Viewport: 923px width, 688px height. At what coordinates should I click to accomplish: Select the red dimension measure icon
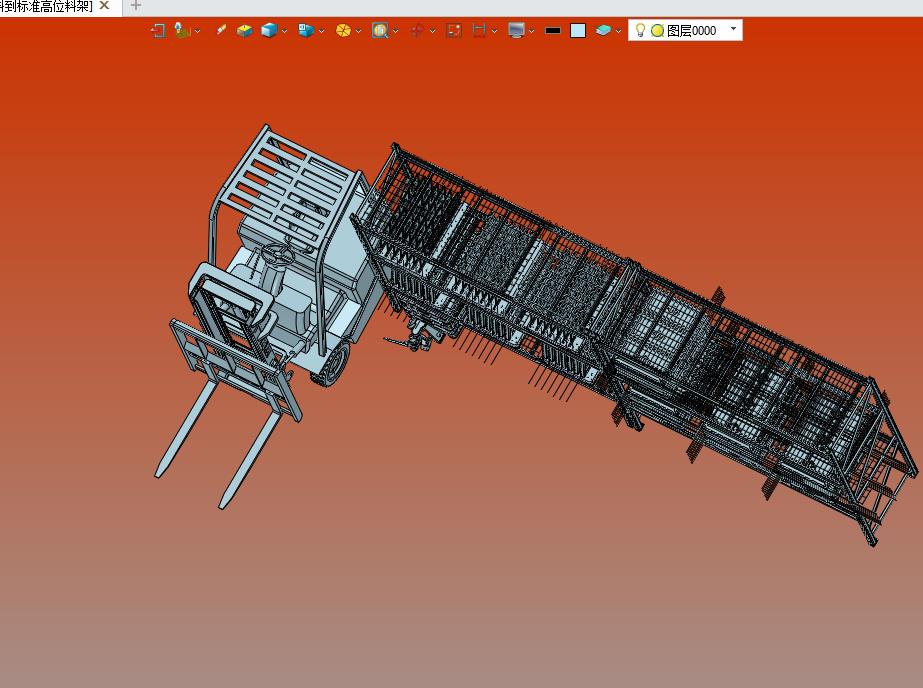pos(479,31)
